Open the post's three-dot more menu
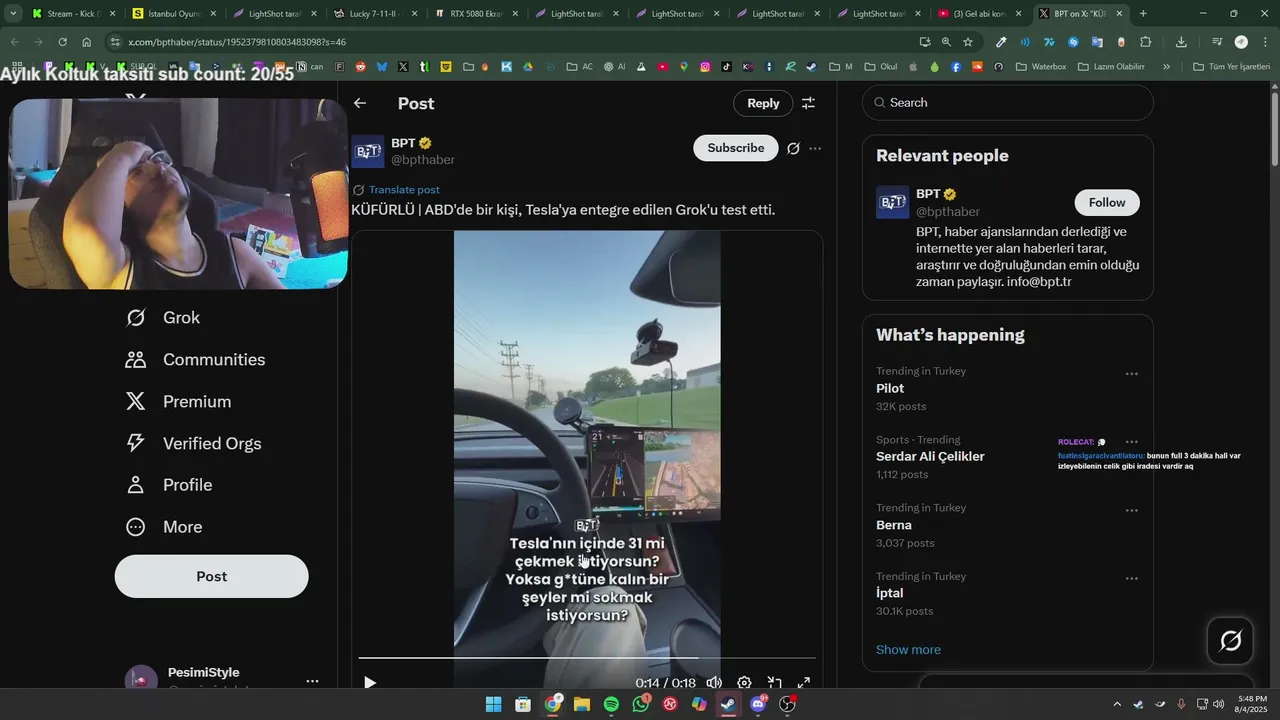The width and height of the screenshot is (1280, 720). (x=815, y=148)
